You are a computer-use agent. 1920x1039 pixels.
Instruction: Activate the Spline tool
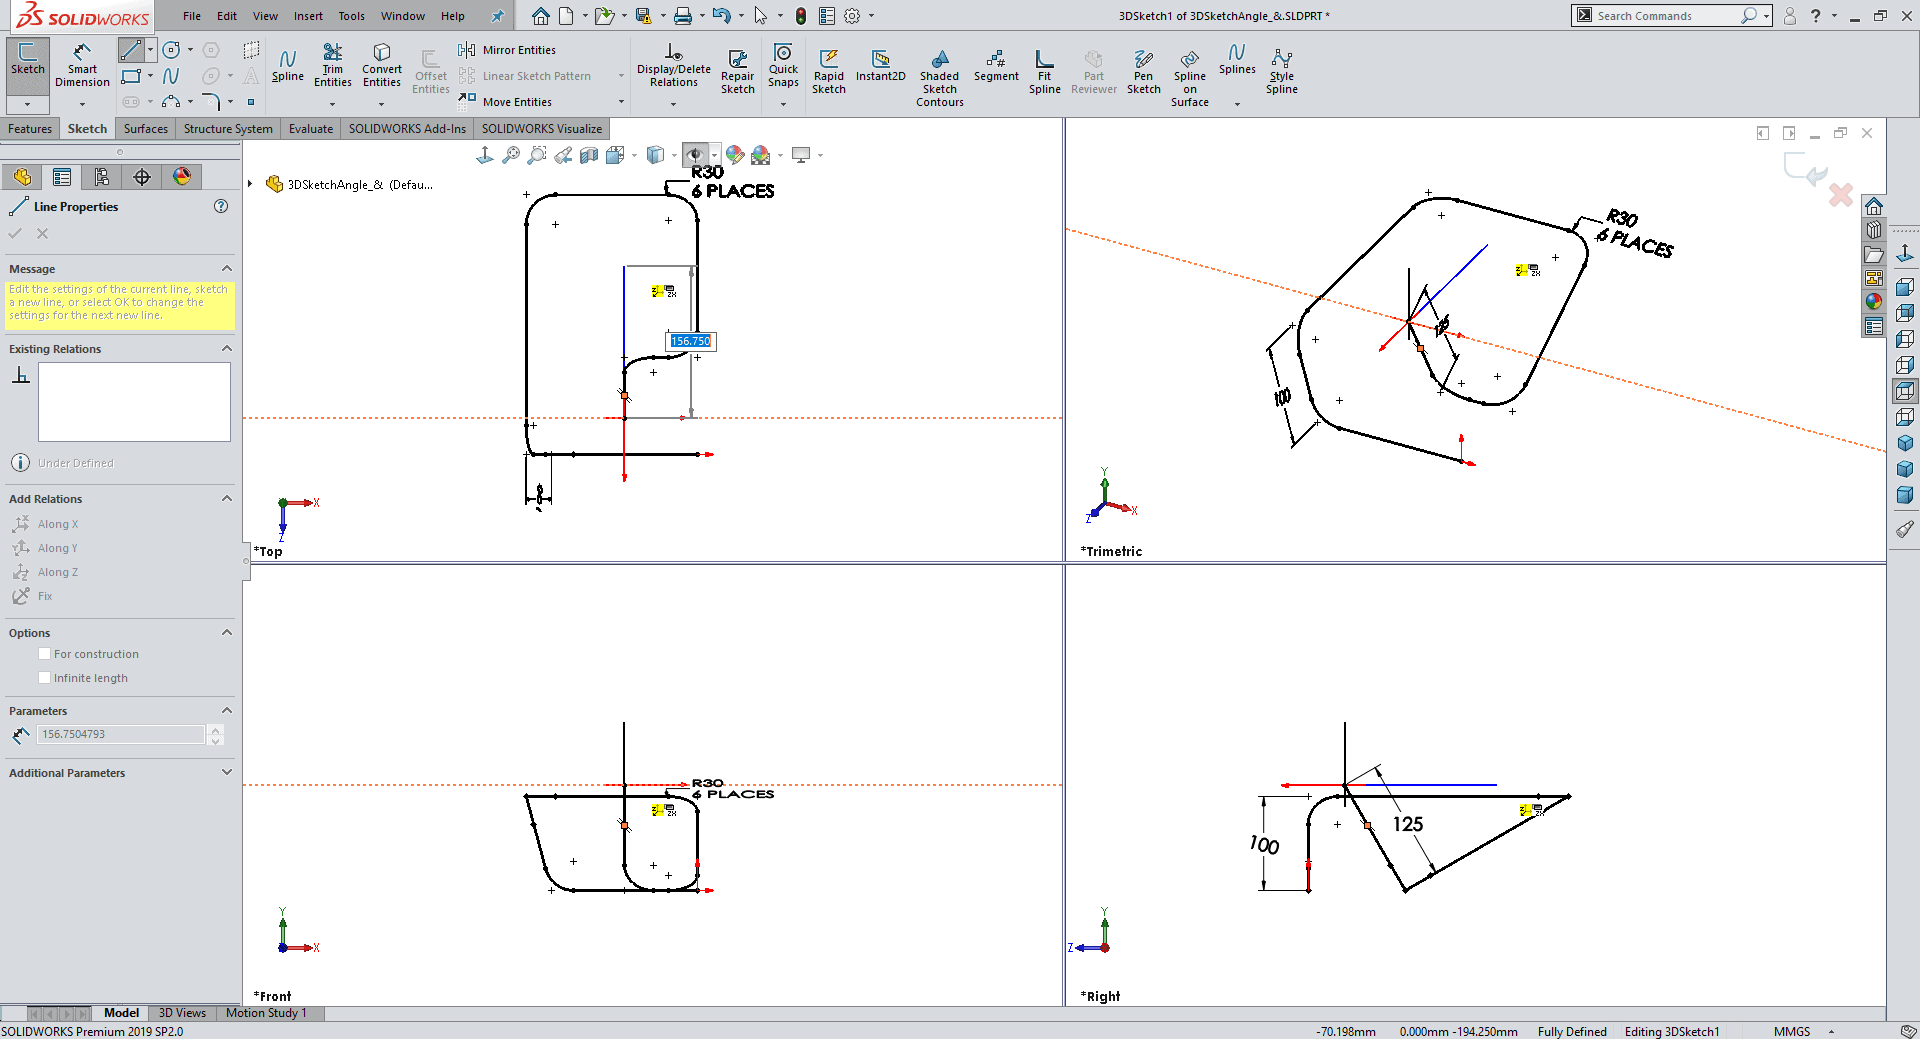pos(287,66)
